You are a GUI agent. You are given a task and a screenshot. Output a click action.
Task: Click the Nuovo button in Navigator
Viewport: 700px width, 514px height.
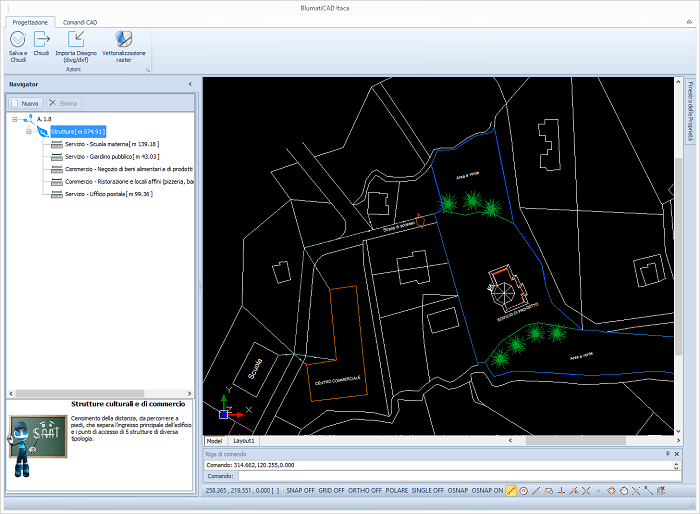(24, 103)
